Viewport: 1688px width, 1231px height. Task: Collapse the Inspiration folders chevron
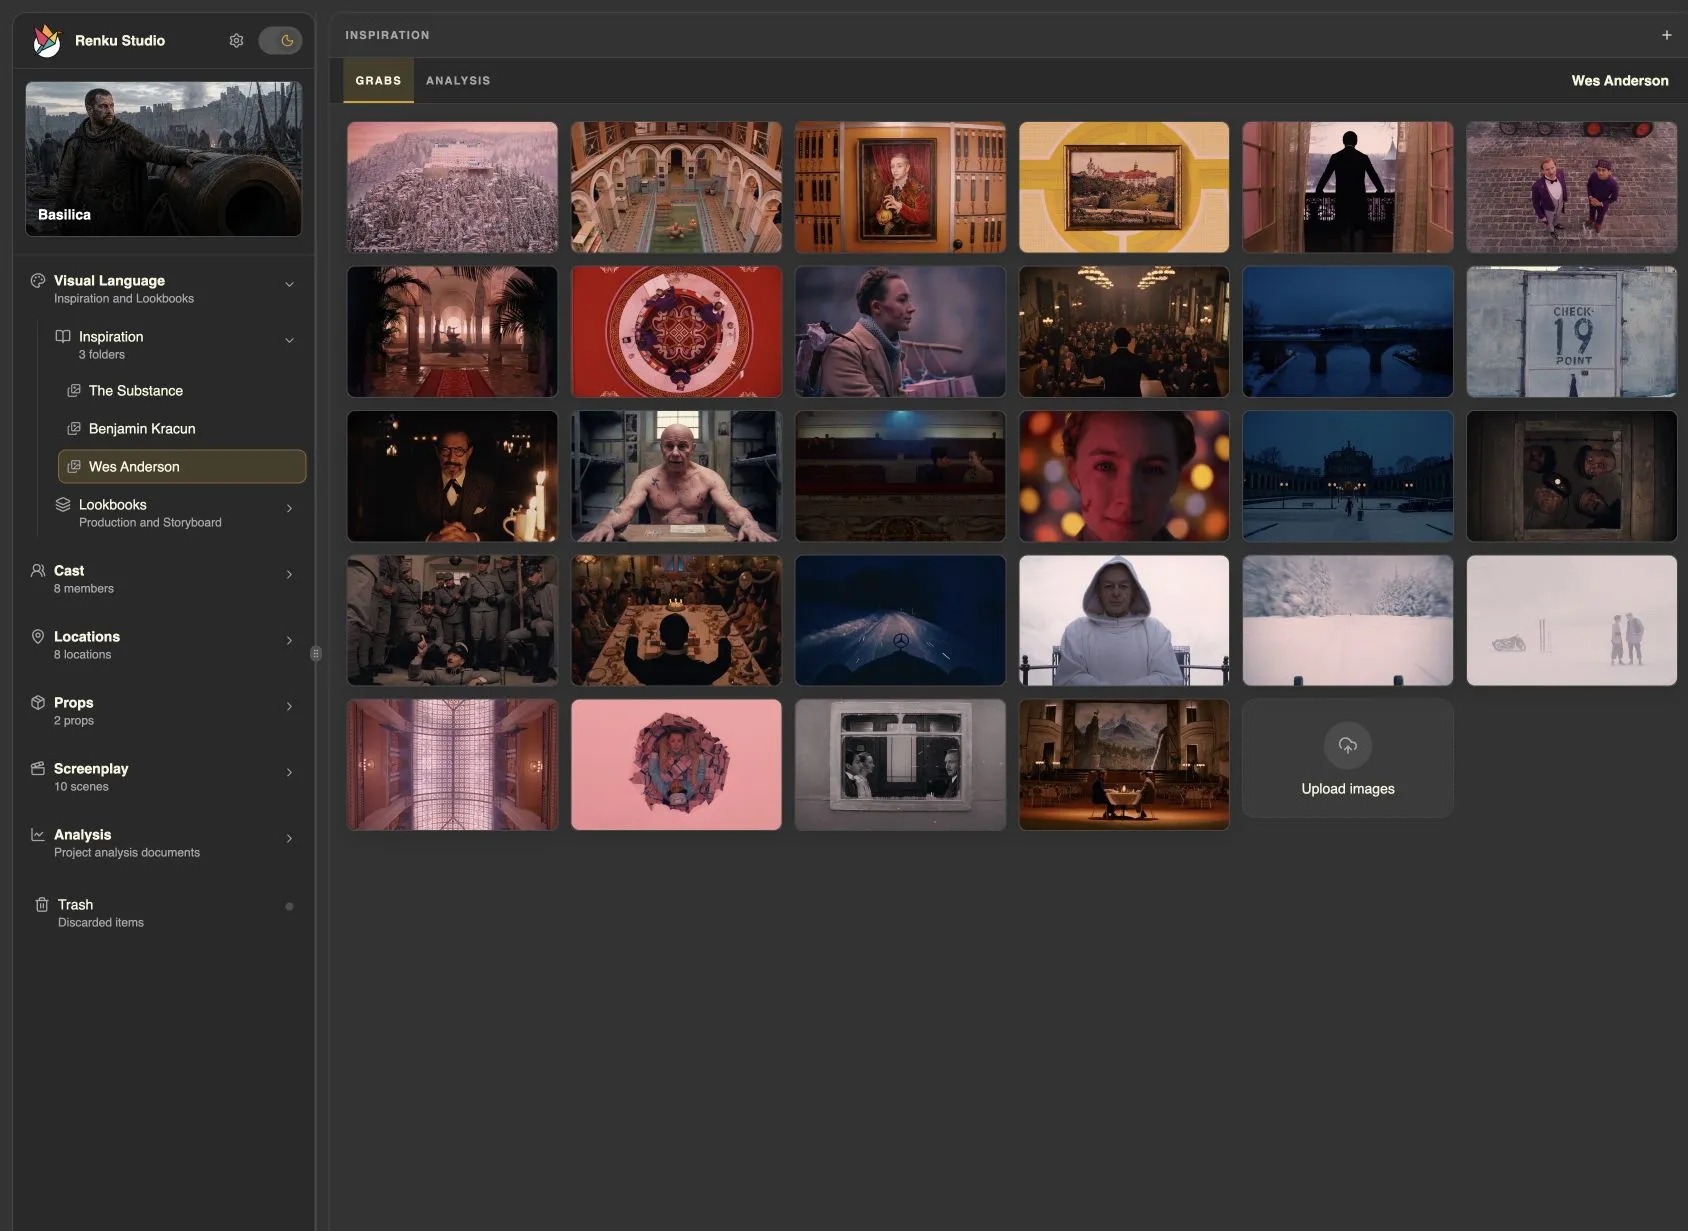point(289,341)
